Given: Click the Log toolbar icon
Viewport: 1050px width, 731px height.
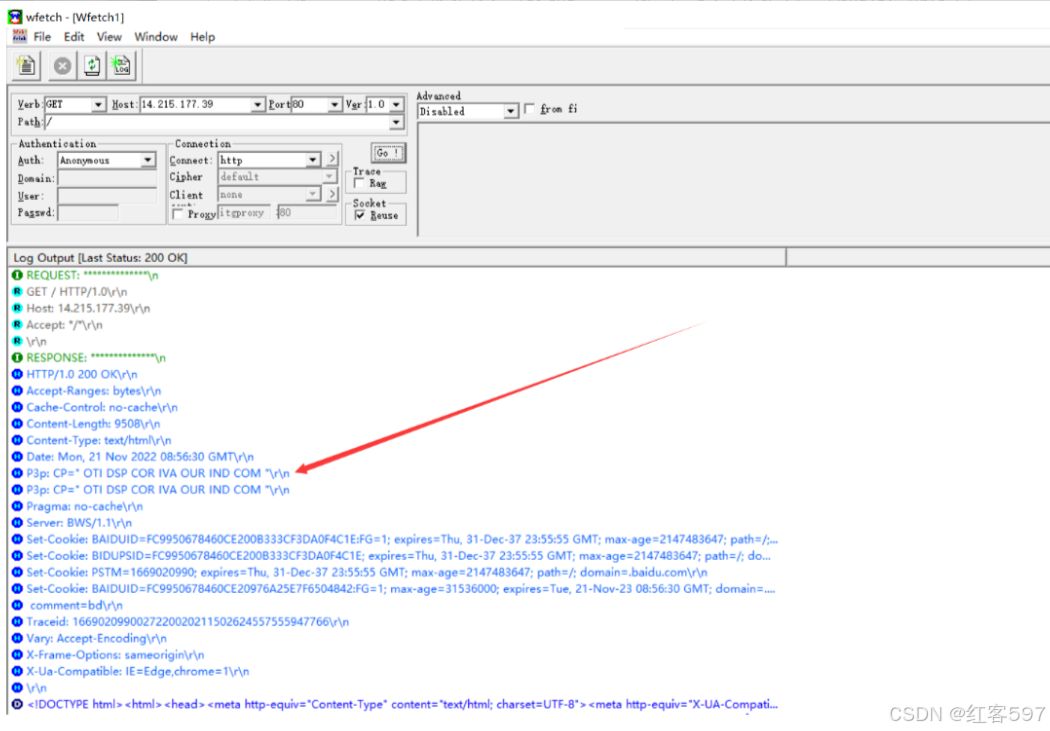Looking at the screenshot, I should (121, 66).
